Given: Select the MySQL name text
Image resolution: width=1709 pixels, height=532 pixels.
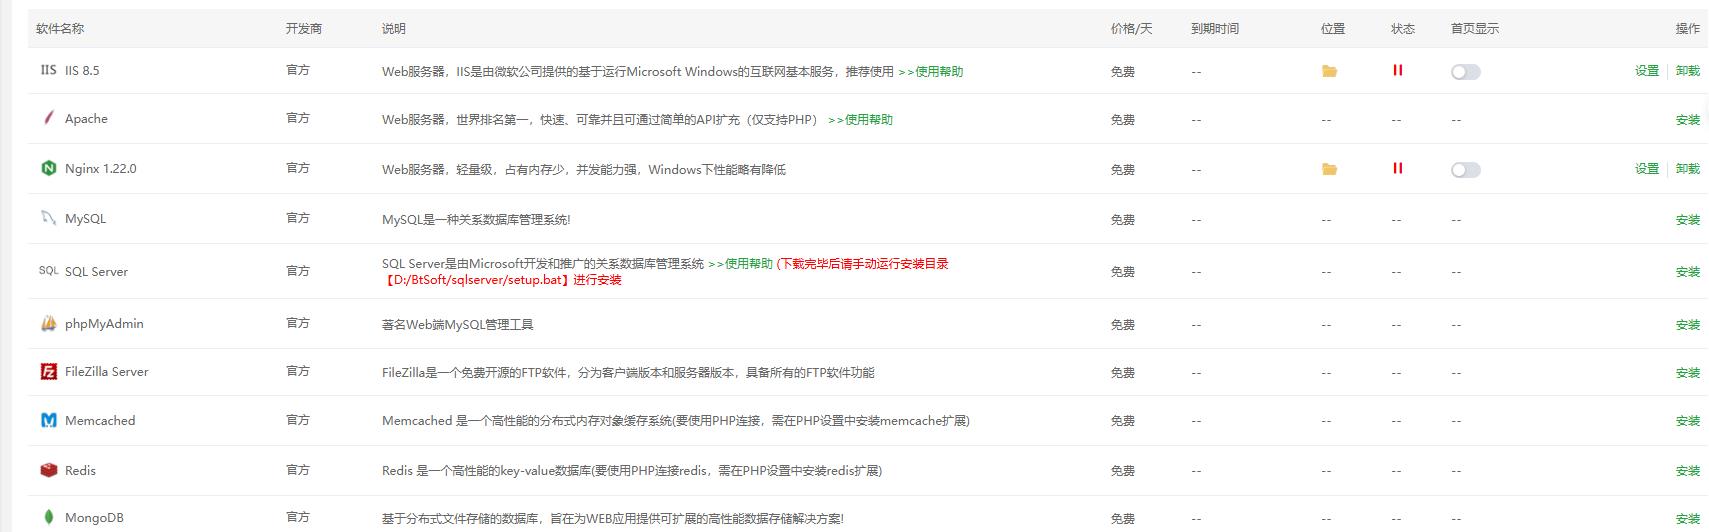Looking at the screenshot, I should [x=85, y=219].
